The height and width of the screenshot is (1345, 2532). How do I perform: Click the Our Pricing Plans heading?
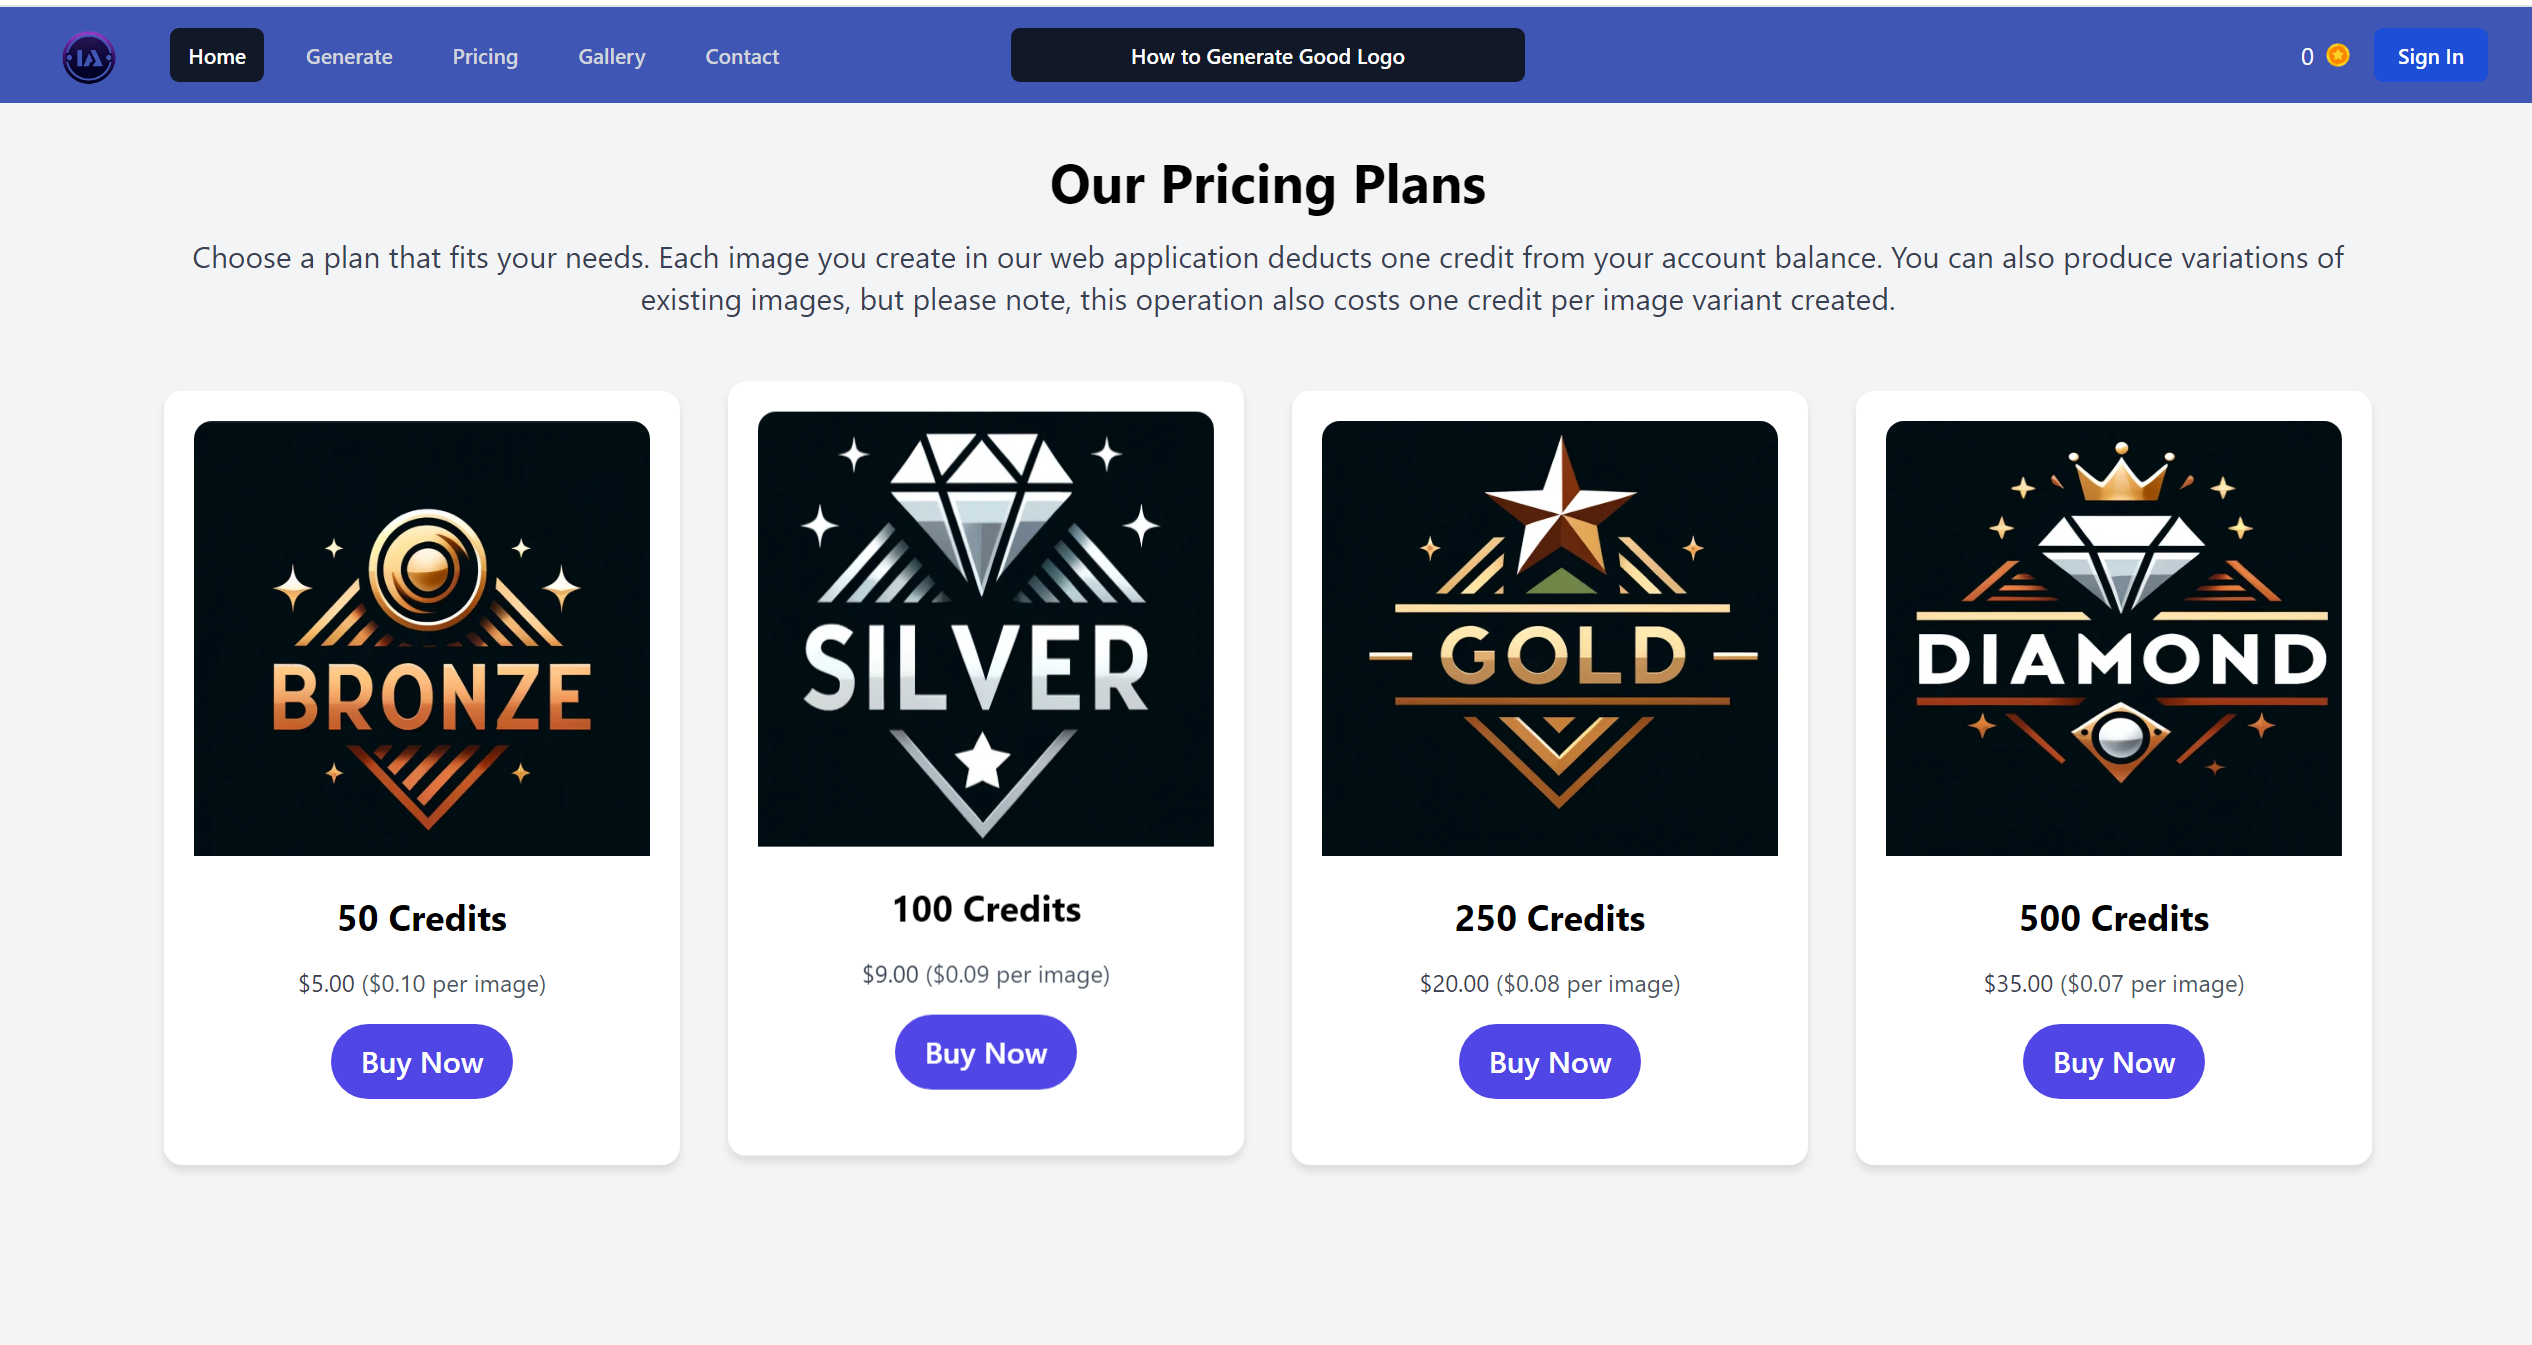coord(1267,185)
